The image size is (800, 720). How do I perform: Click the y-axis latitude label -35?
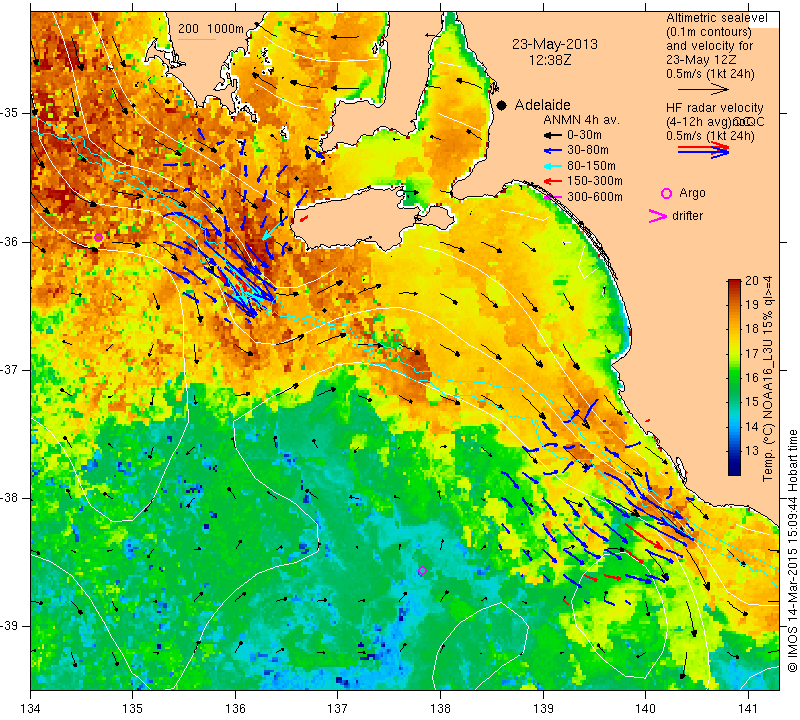[x=11, y=113]
